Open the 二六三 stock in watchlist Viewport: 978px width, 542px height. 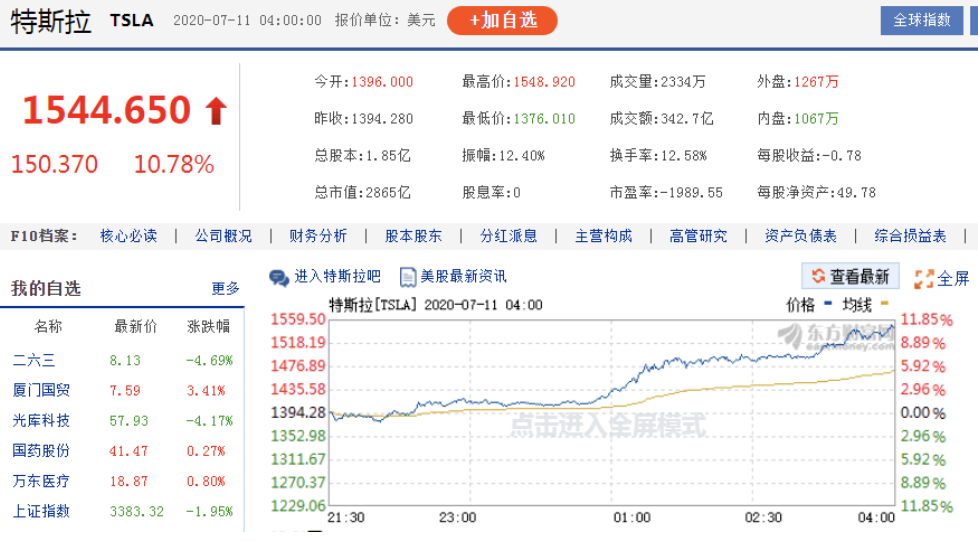point(34,361)
